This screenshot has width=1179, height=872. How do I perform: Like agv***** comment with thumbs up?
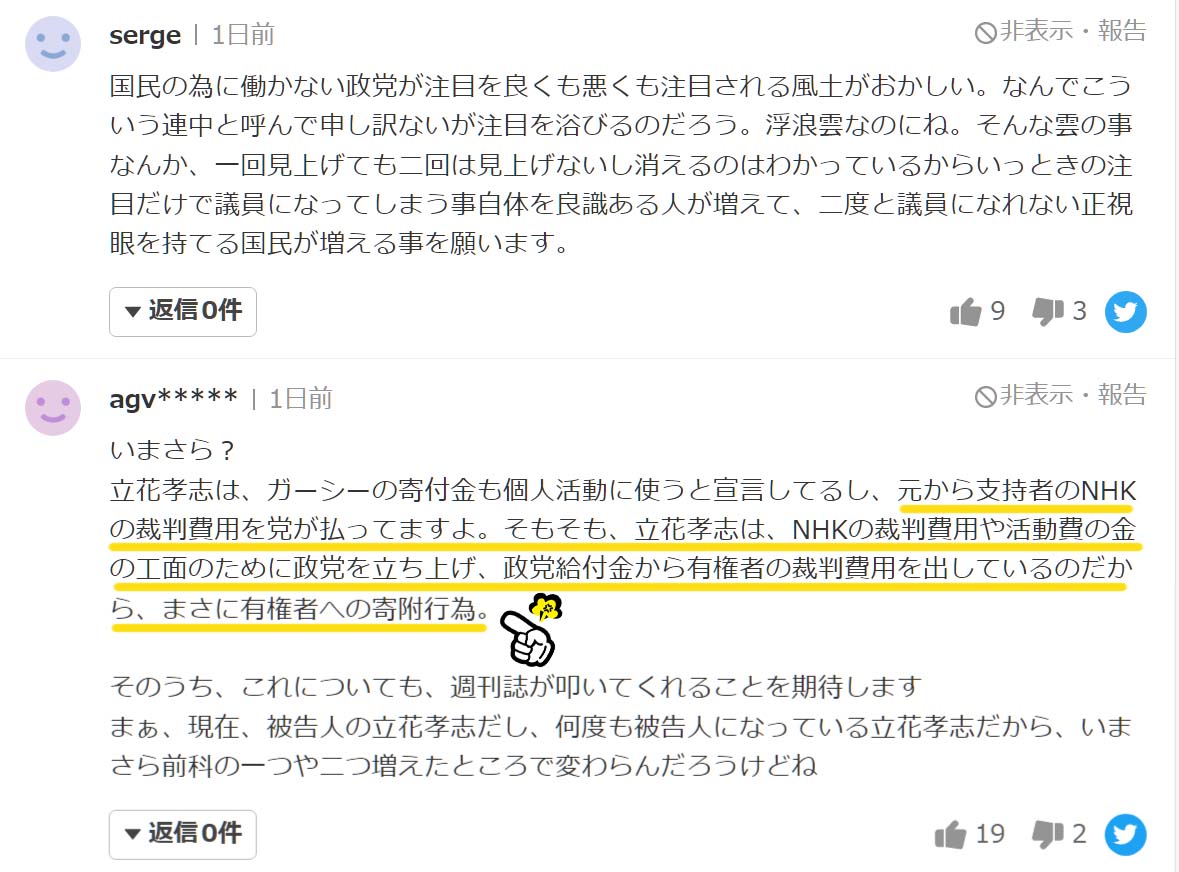[950, 834]
